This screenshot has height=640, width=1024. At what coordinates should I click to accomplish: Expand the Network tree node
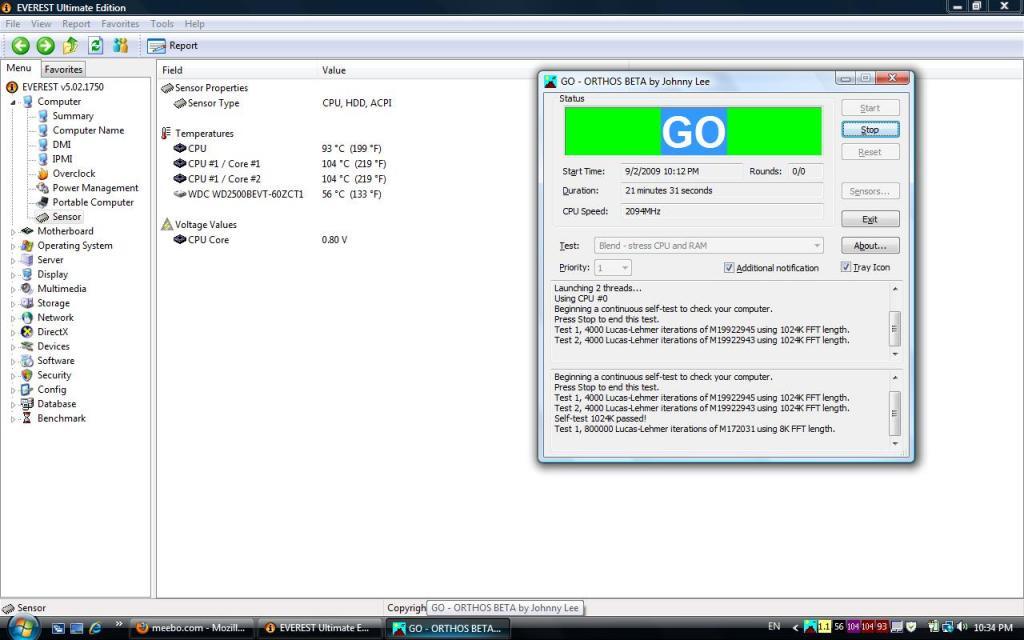click(x=12, y=317)
